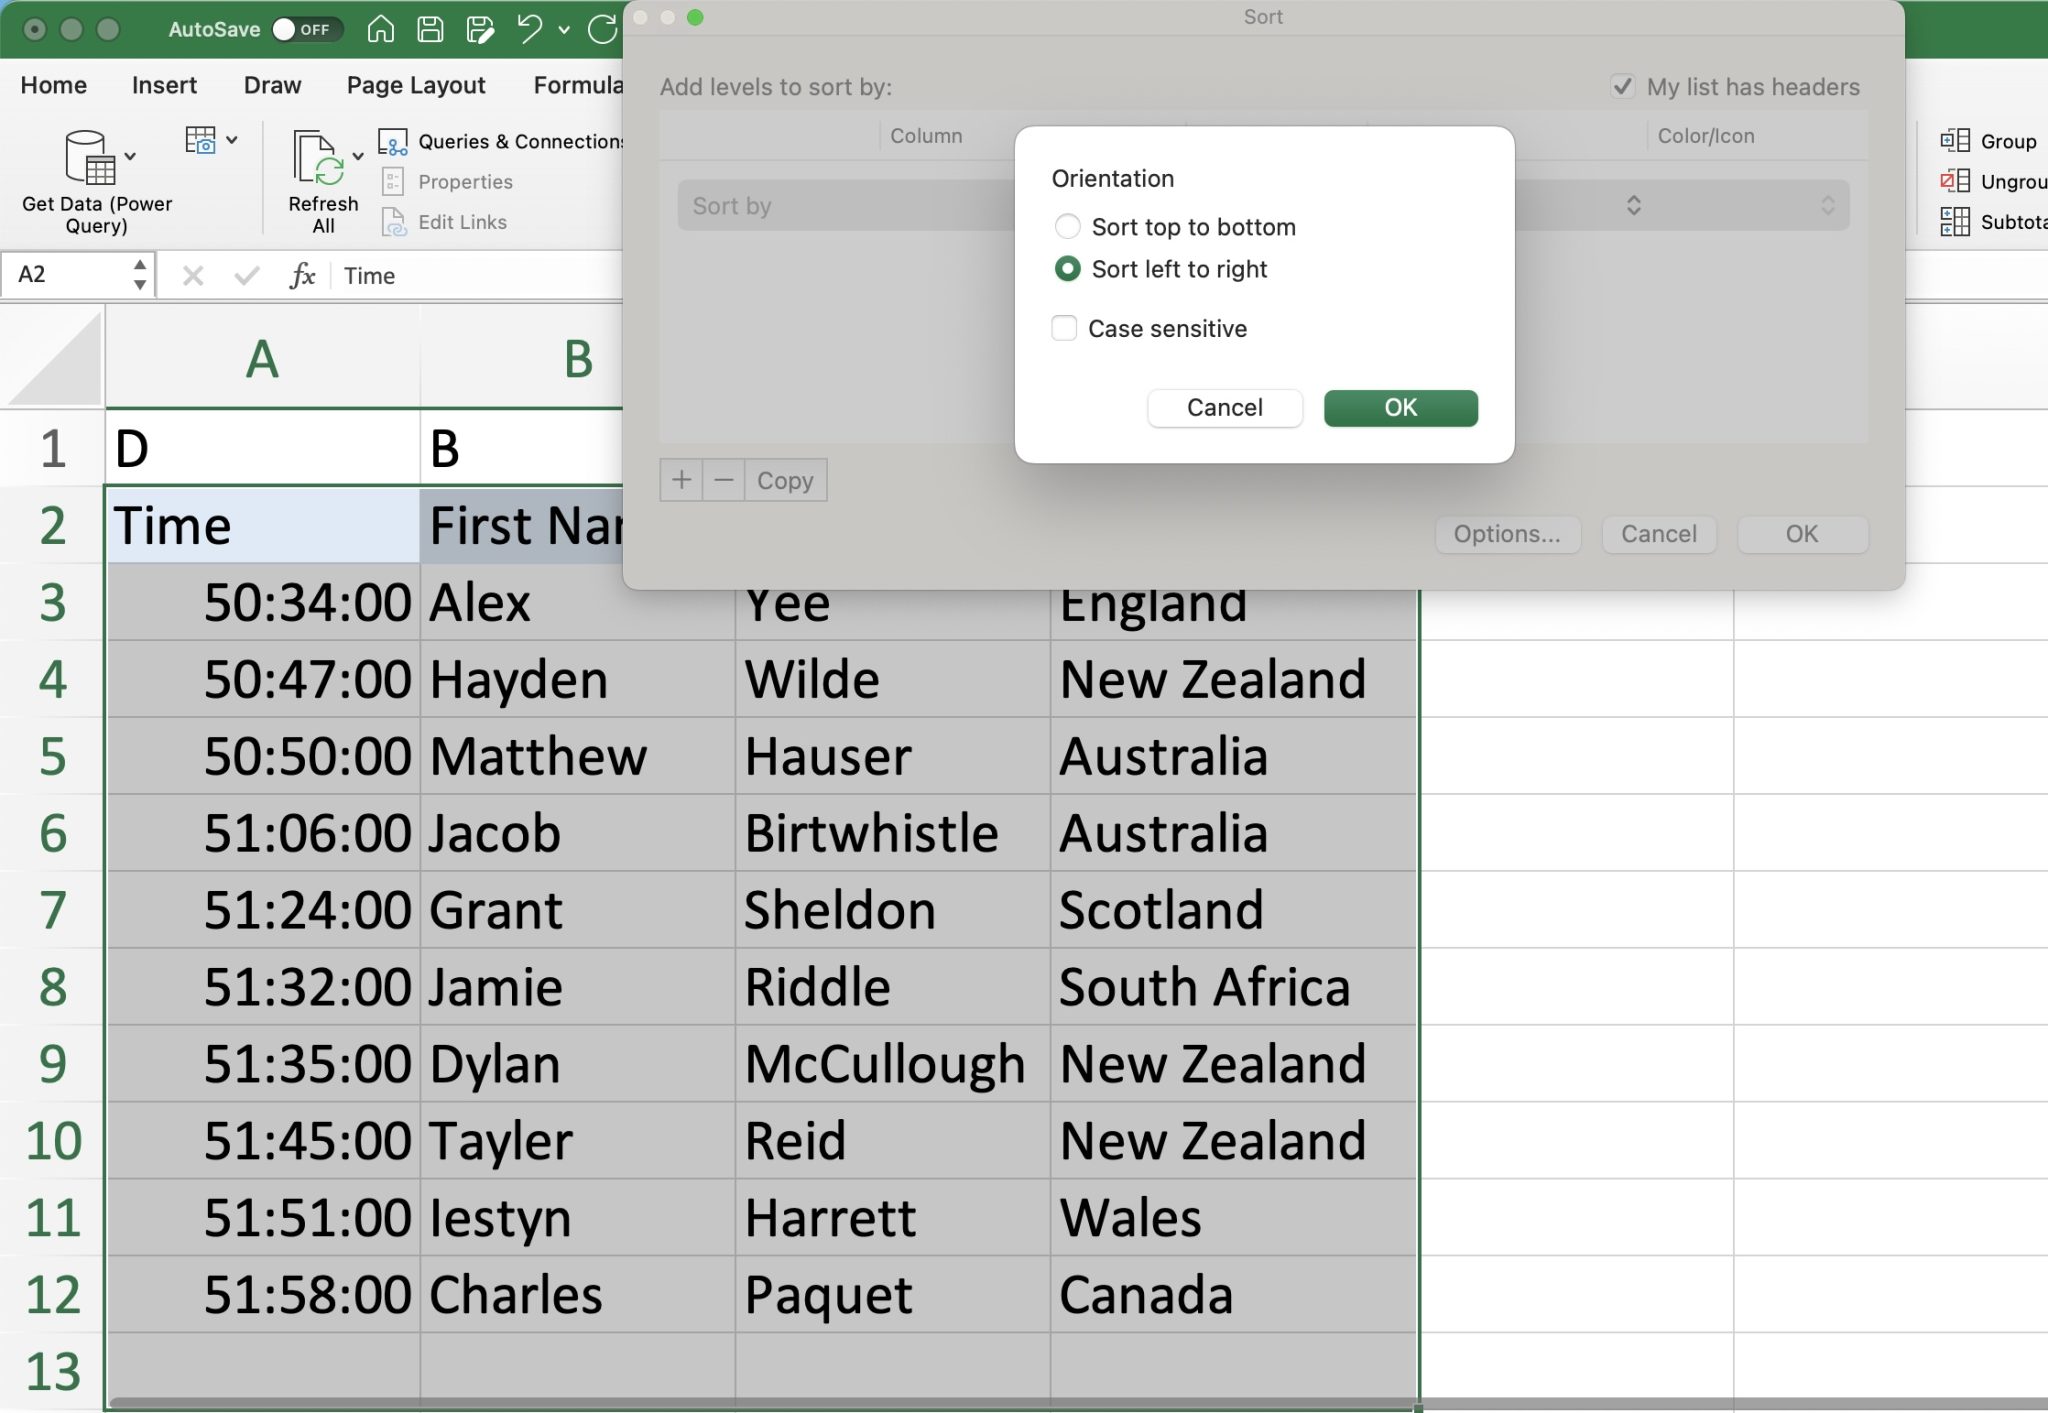The image size is (2048, 1413).
Task: Enable the Case sensitive checkbox
Action: (1062, 328)
